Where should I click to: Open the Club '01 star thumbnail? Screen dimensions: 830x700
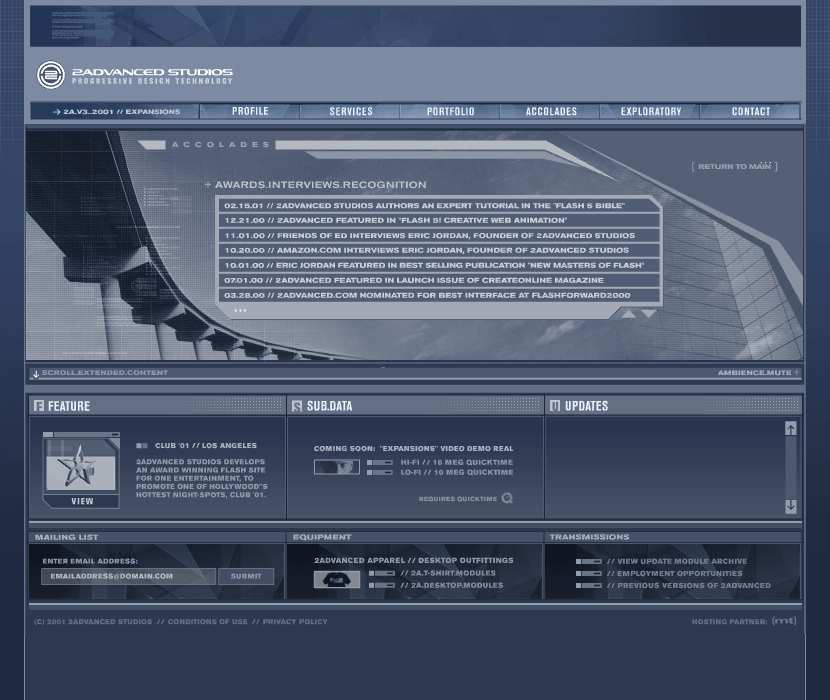(x=81, y=466)
